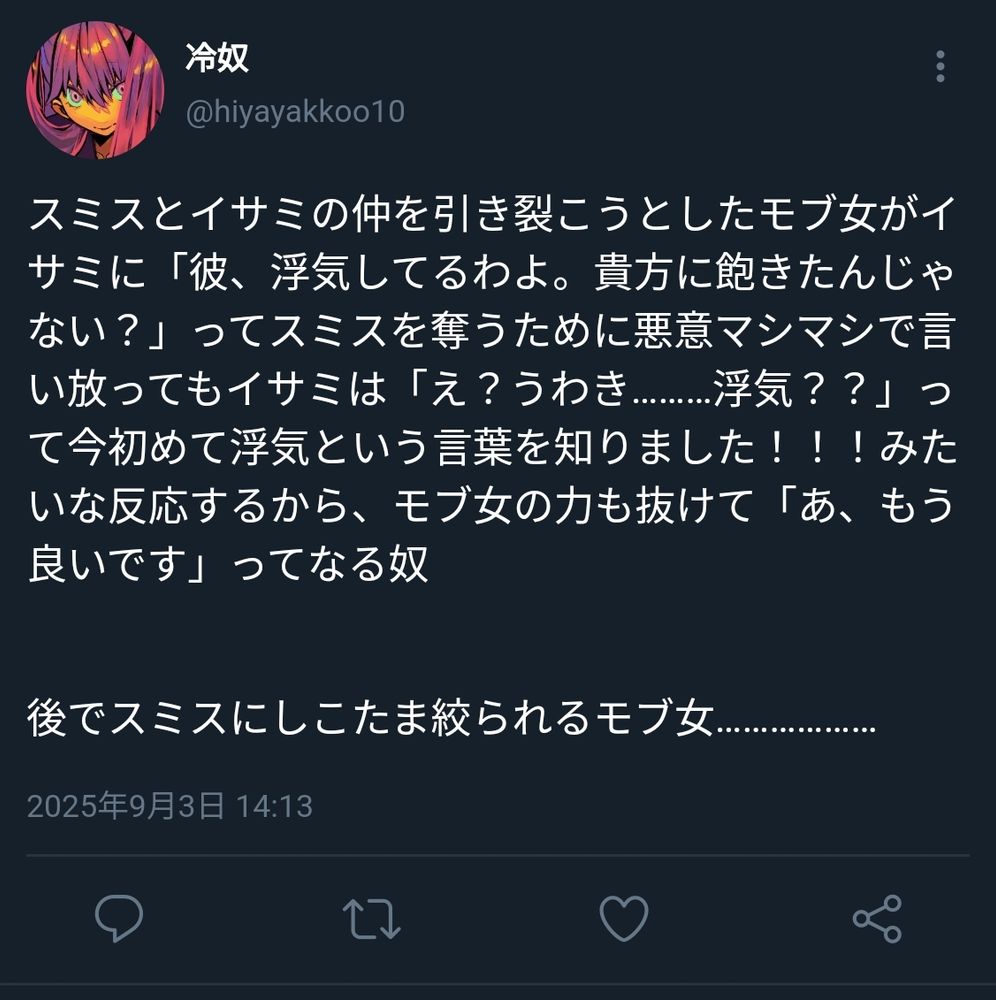
Task: Open the profile via display name 冷奴
Action: click(217, 58)
